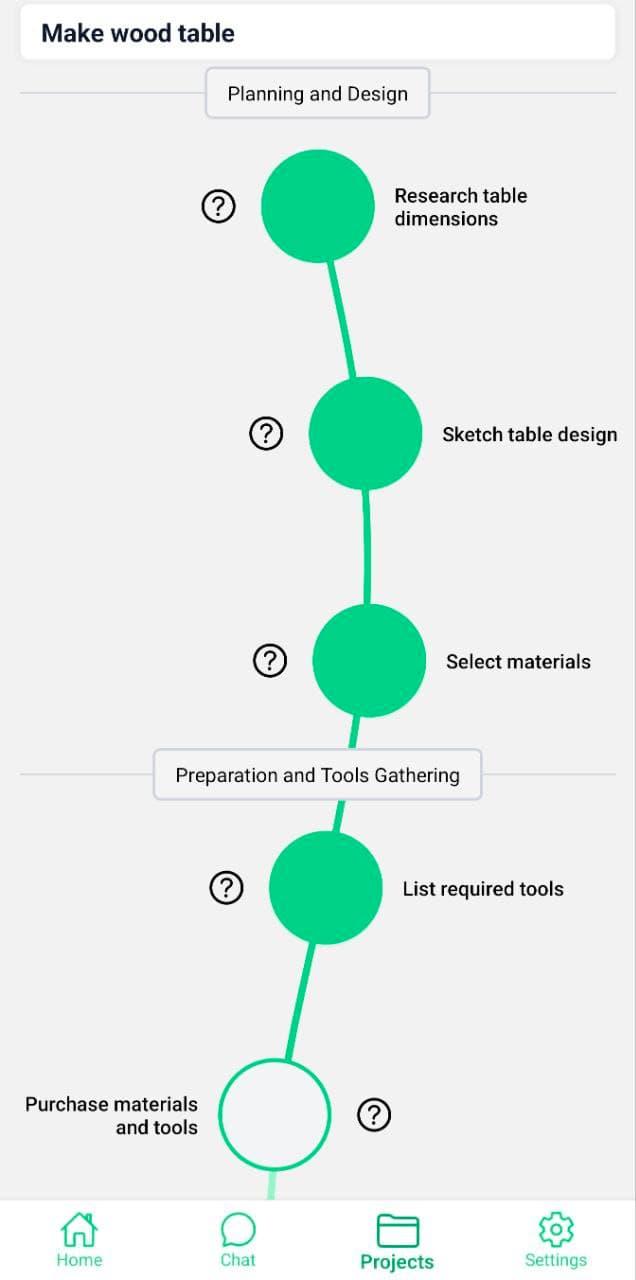Switch to the Home tab
Image resolution: width=636 pixels, height=1280 pixels.
point(78,1240)
